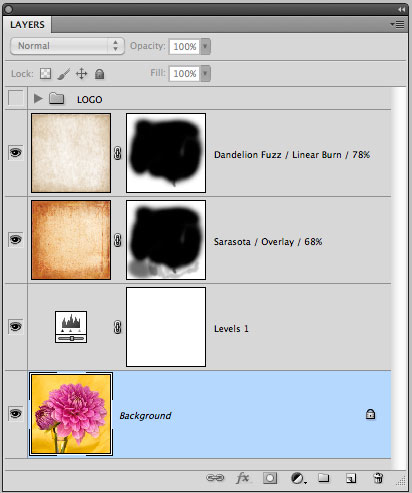Click mask link chain on Dandelion Fuzz layer
The image size is (412, 493).
click(x=117, y=153)
